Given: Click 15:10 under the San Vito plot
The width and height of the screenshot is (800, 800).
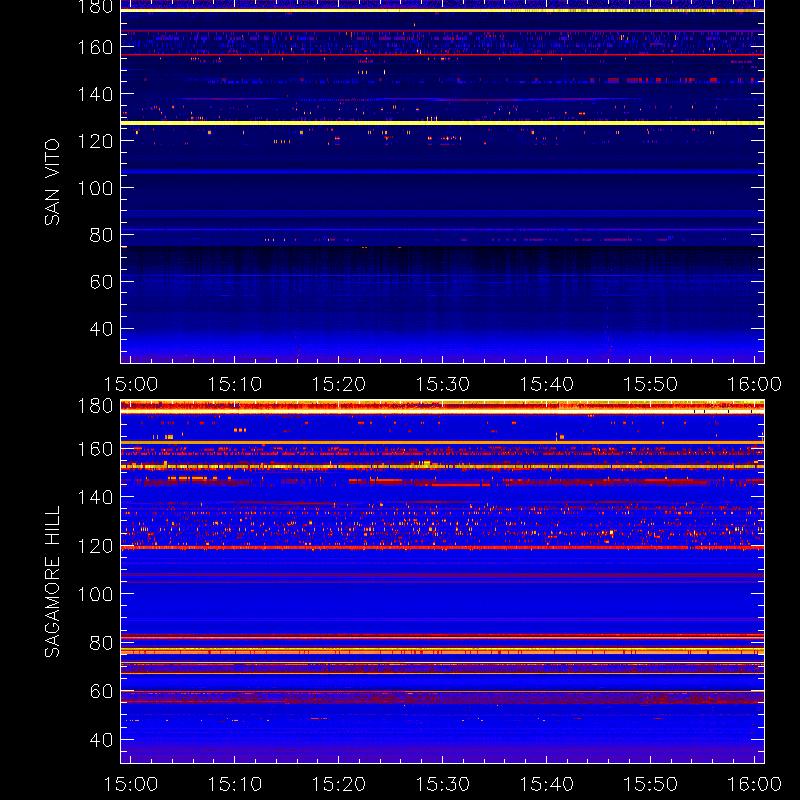Looking at the screenshot, I should pos(235,384).
